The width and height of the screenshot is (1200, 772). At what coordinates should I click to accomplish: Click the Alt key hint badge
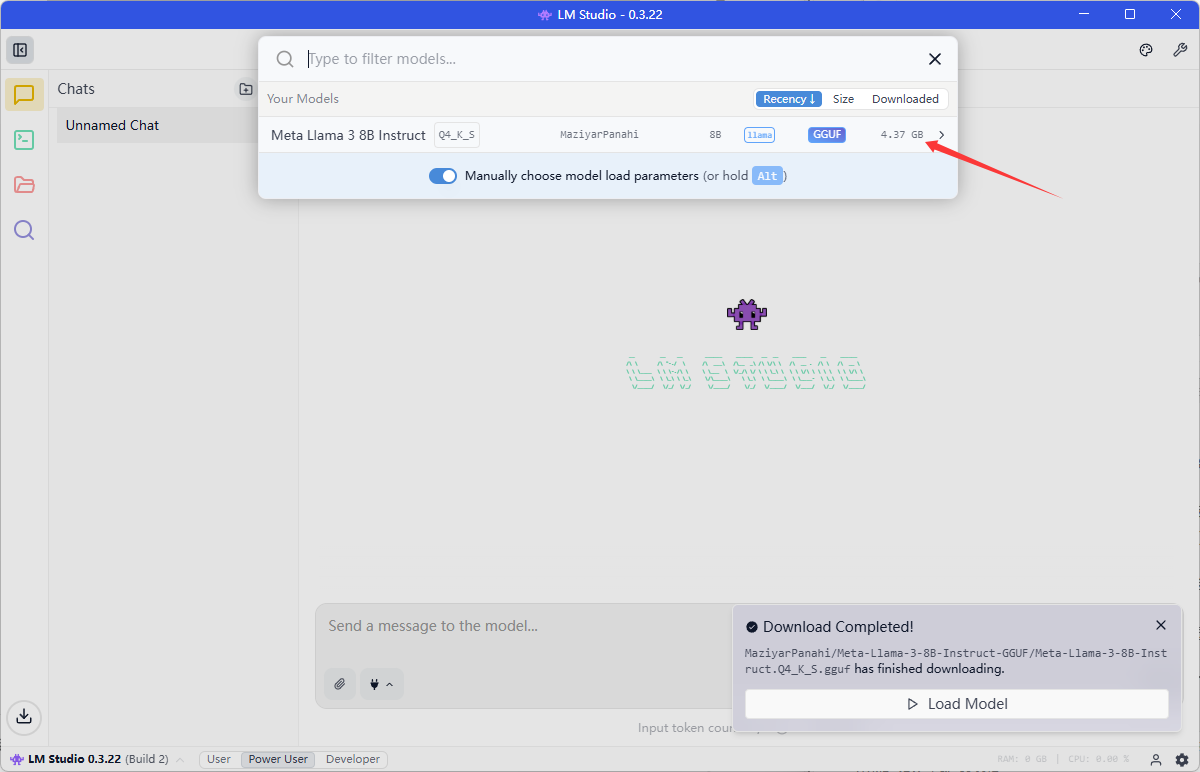coord(767,176)
